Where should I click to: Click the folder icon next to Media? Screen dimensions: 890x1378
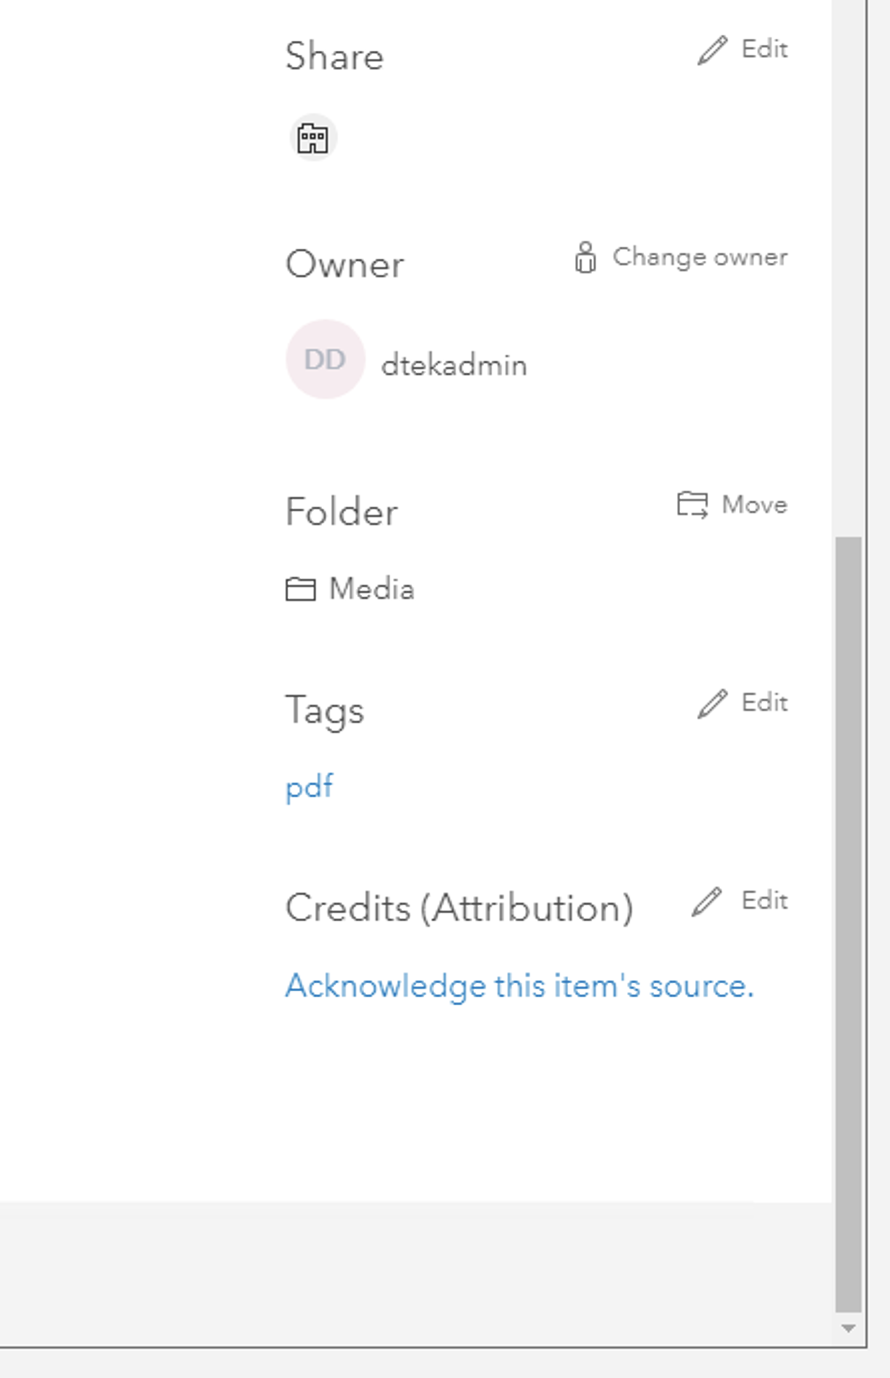coord(299,589)
